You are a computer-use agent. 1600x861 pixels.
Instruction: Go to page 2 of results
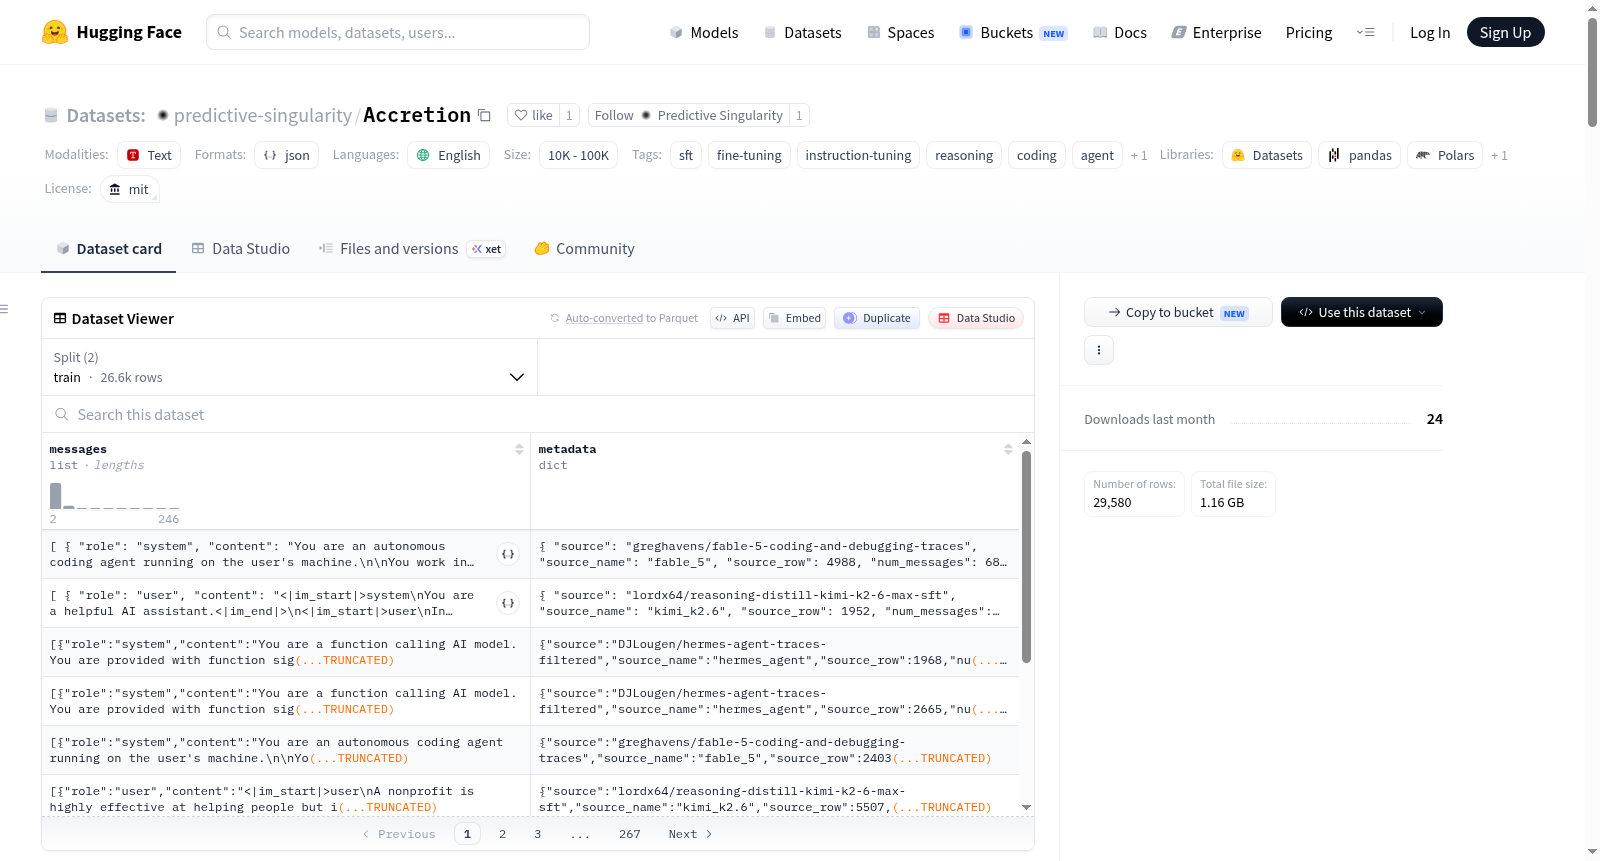502,834
